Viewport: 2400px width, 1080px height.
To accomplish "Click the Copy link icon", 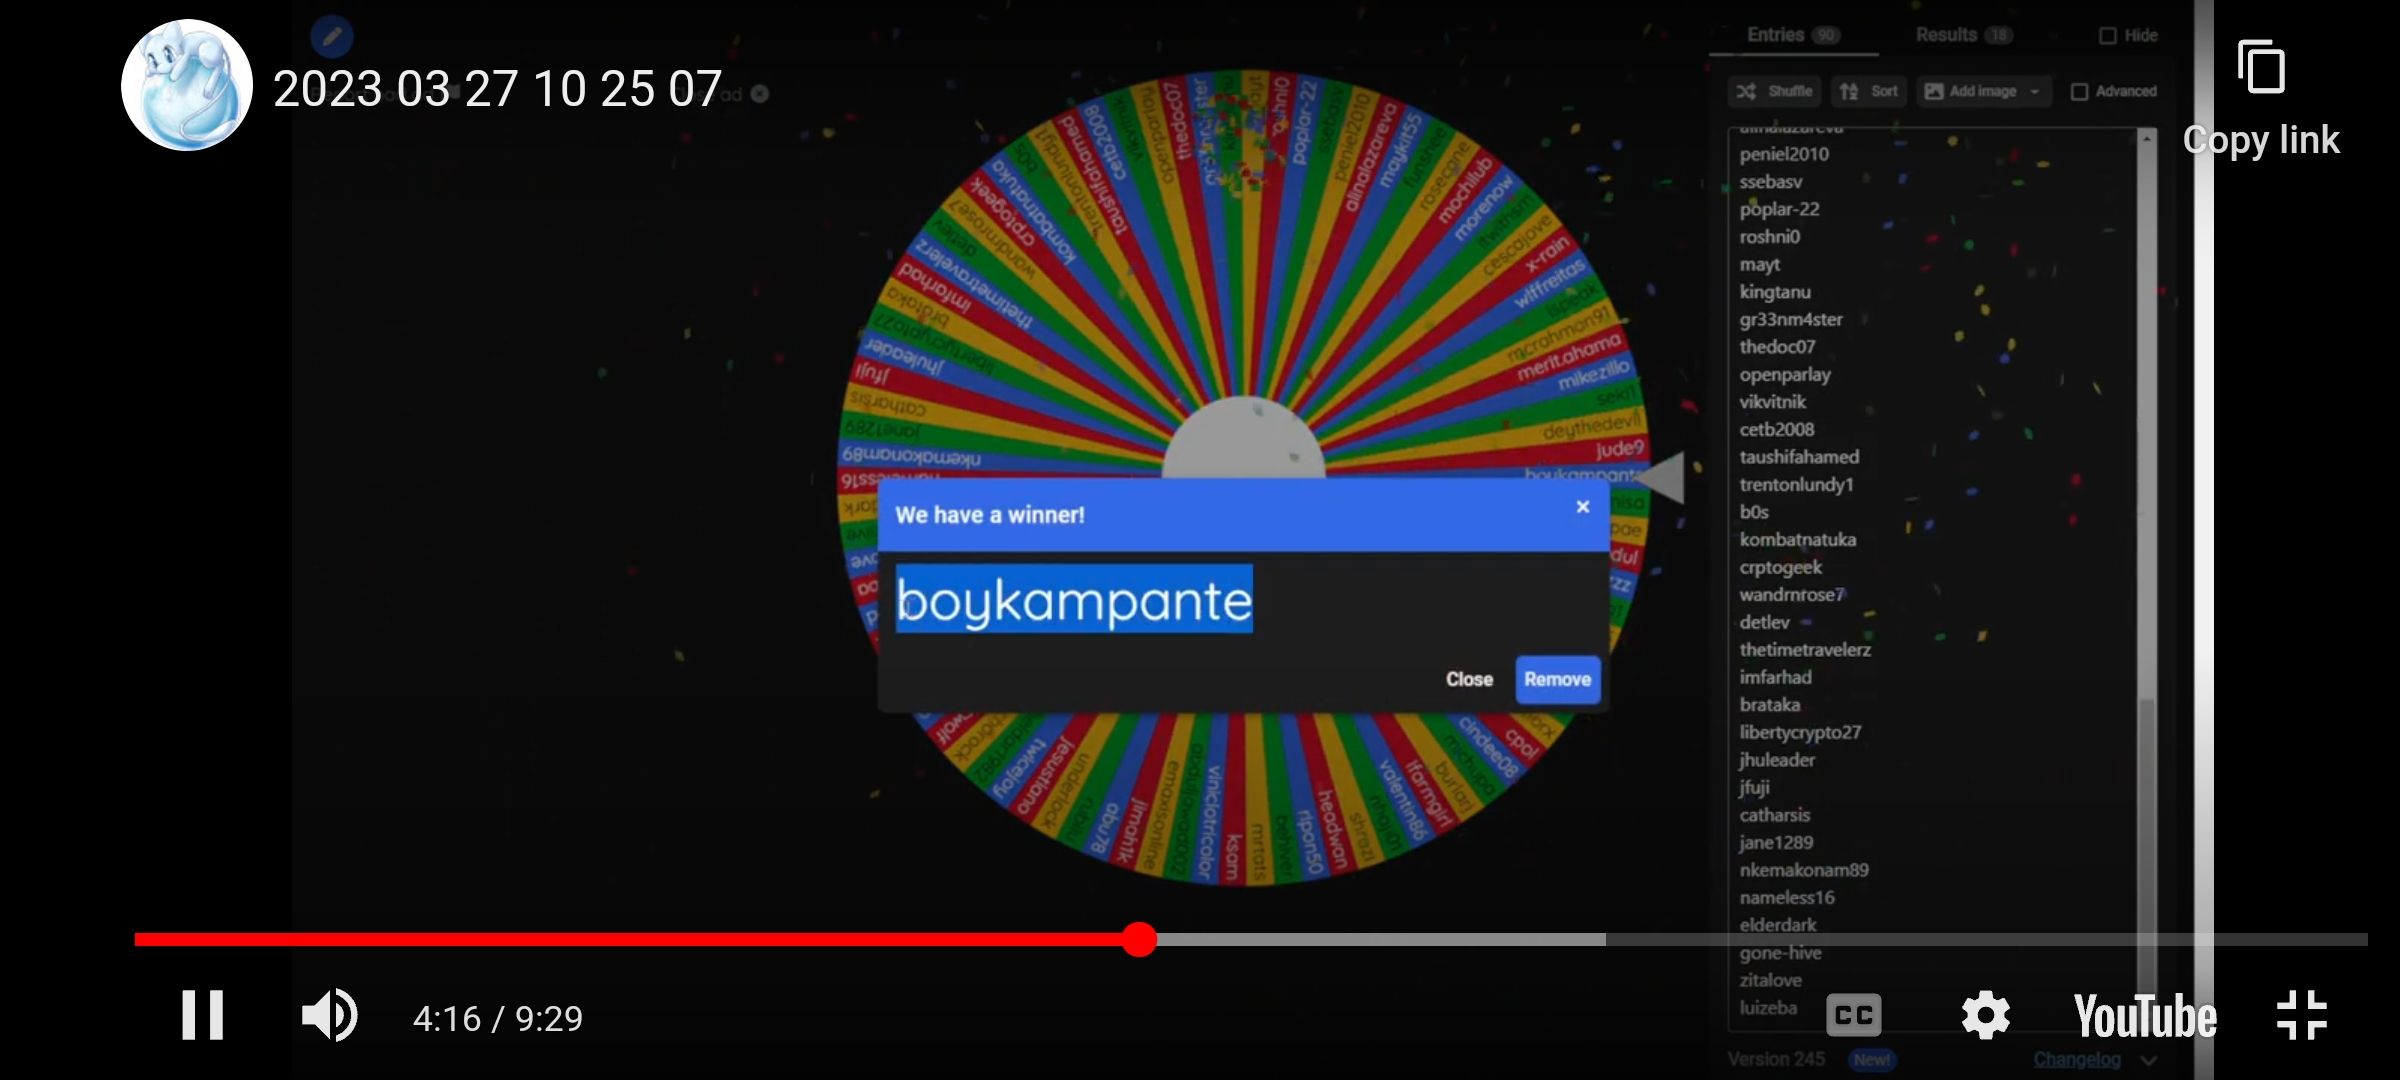I will coord(2260,68).
